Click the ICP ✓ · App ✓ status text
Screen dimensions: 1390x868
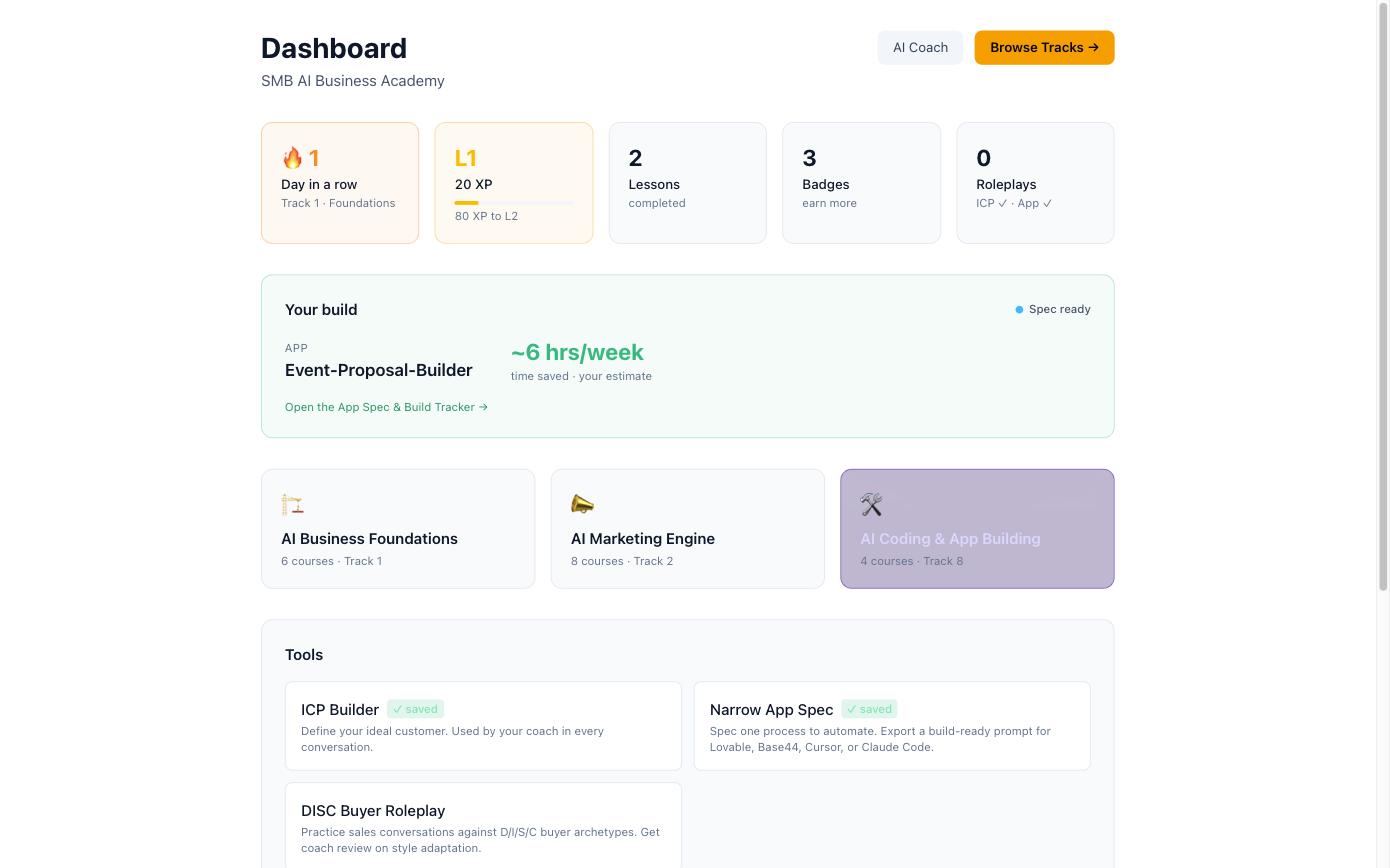tap(1014, 203)
